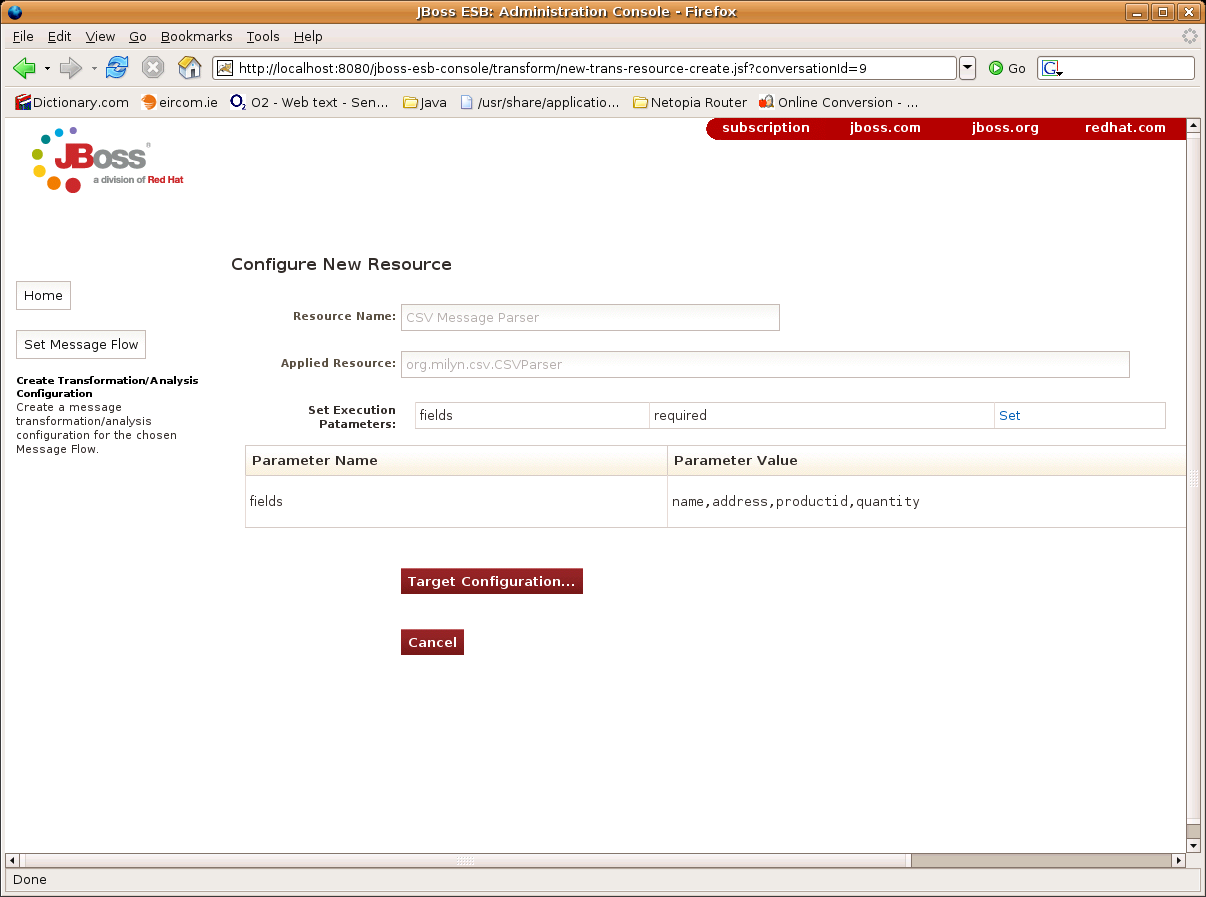1206x897 pixels.
Task: Open the Tools menu
Action: tap(263, 36)
